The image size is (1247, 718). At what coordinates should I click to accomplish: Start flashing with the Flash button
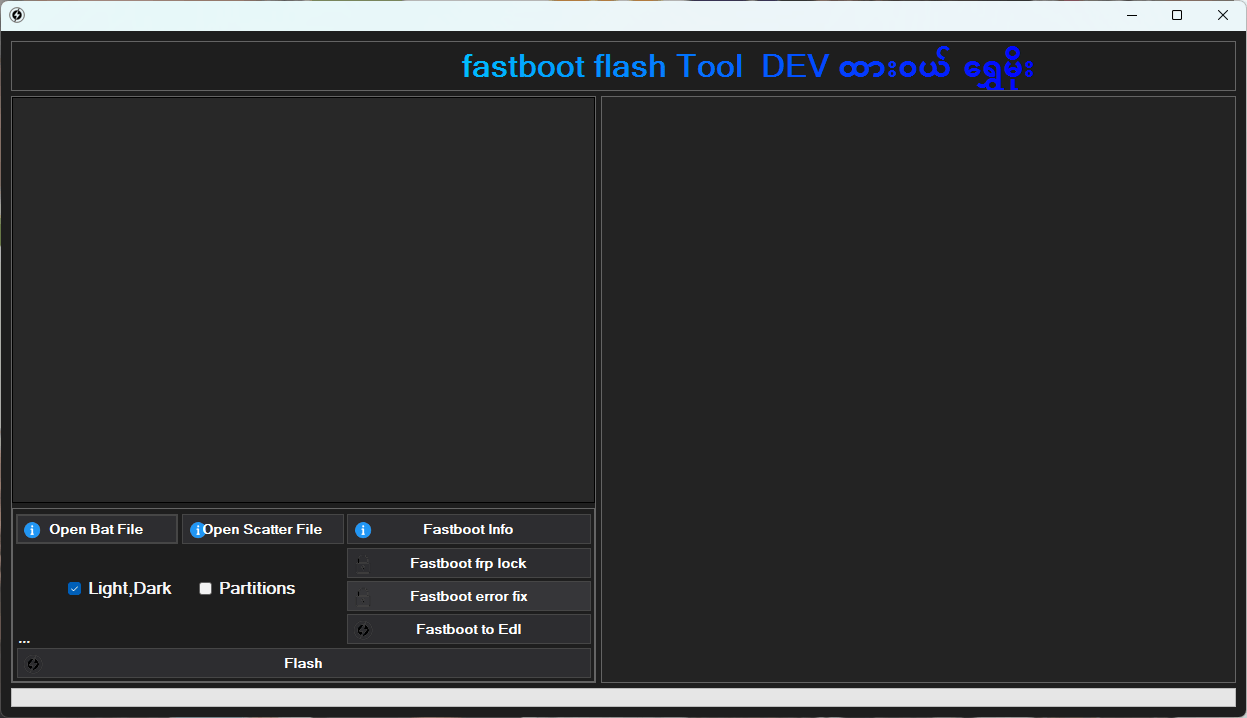(x=303, y=663)
